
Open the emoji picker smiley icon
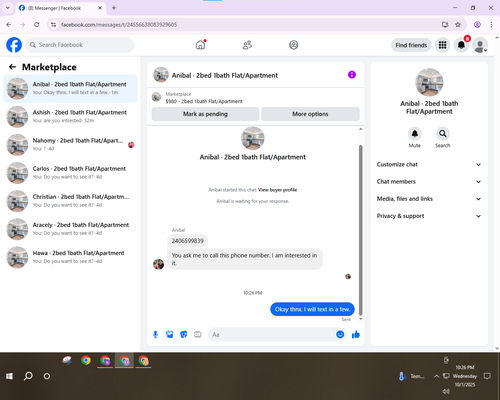pos(340,334)
